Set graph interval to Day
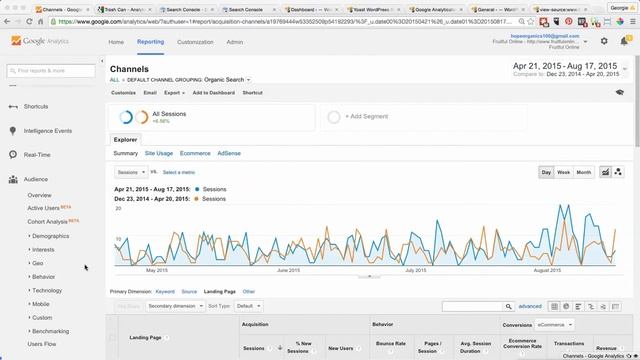 coord(546,172)
